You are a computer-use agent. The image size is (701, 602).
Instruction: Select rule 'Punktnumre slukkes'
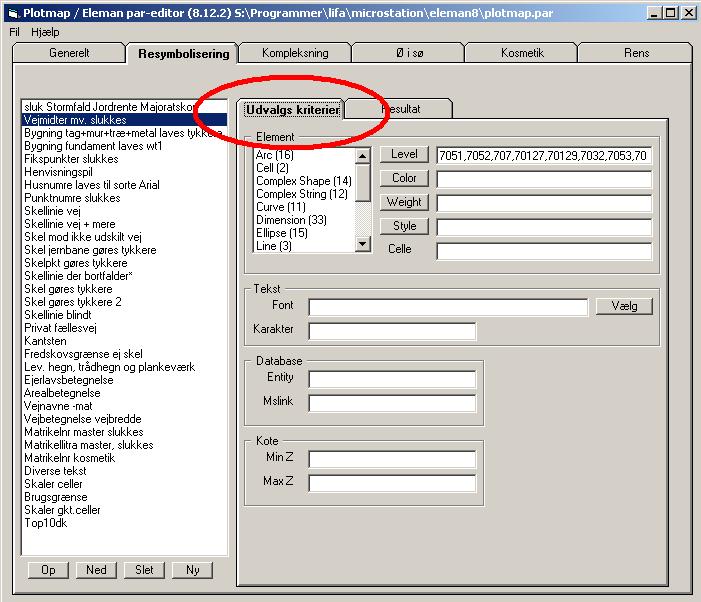pos(124,198)
